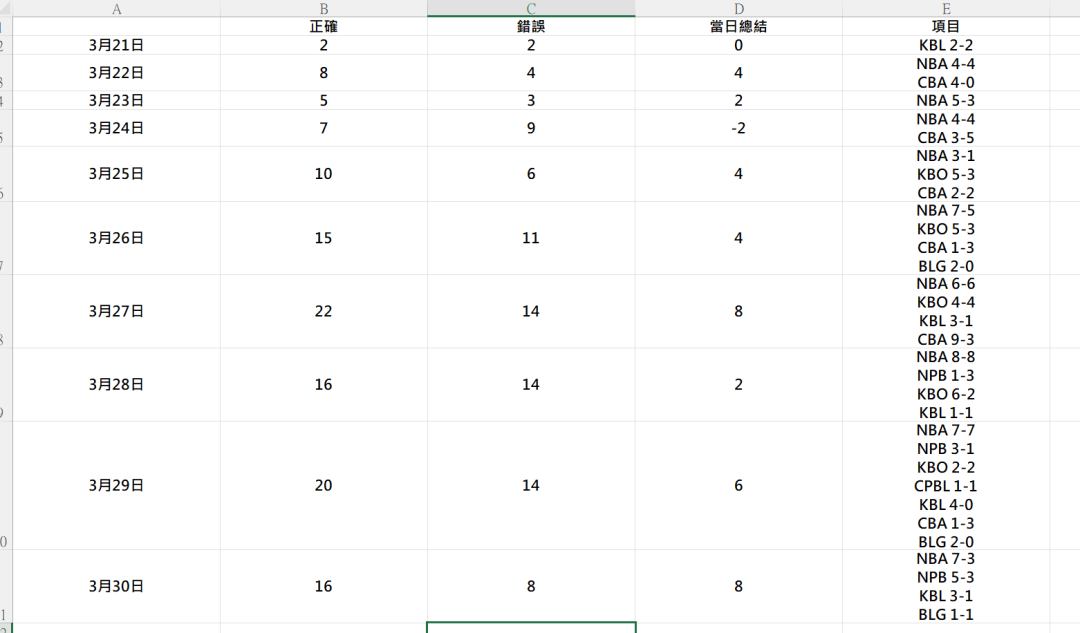Click 當日總結 value 8 for 3月27日
The width and height of the screenshot is (1080, 633).
point(738,311)
